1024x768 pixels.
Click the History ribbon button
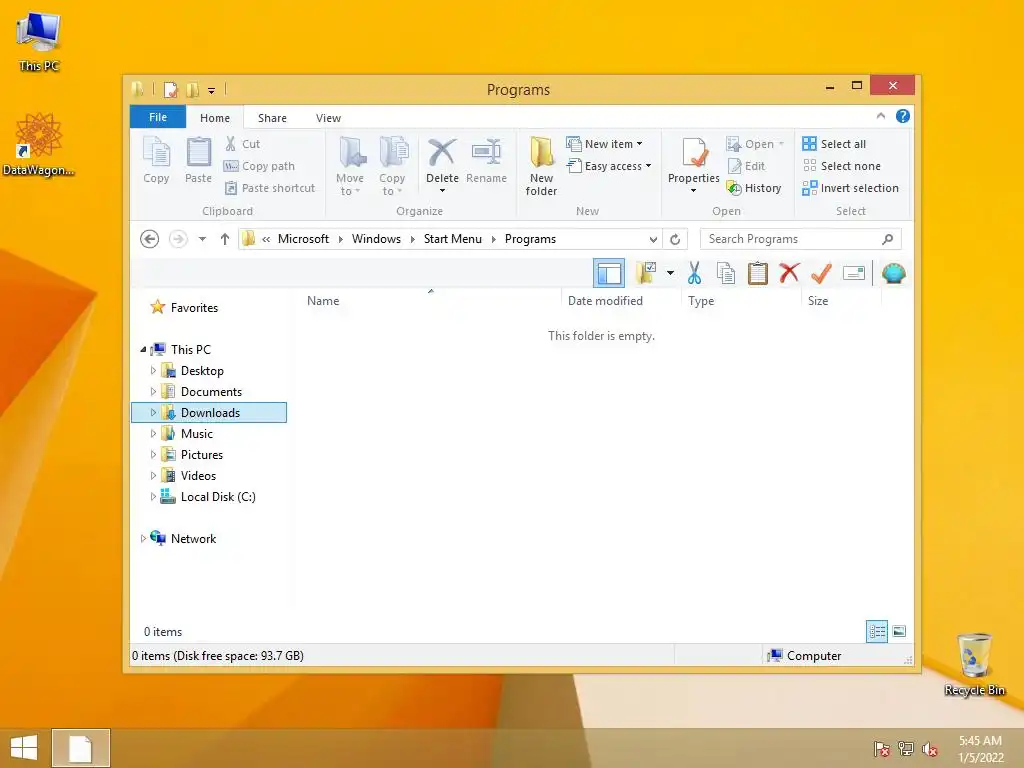point(754,188)
